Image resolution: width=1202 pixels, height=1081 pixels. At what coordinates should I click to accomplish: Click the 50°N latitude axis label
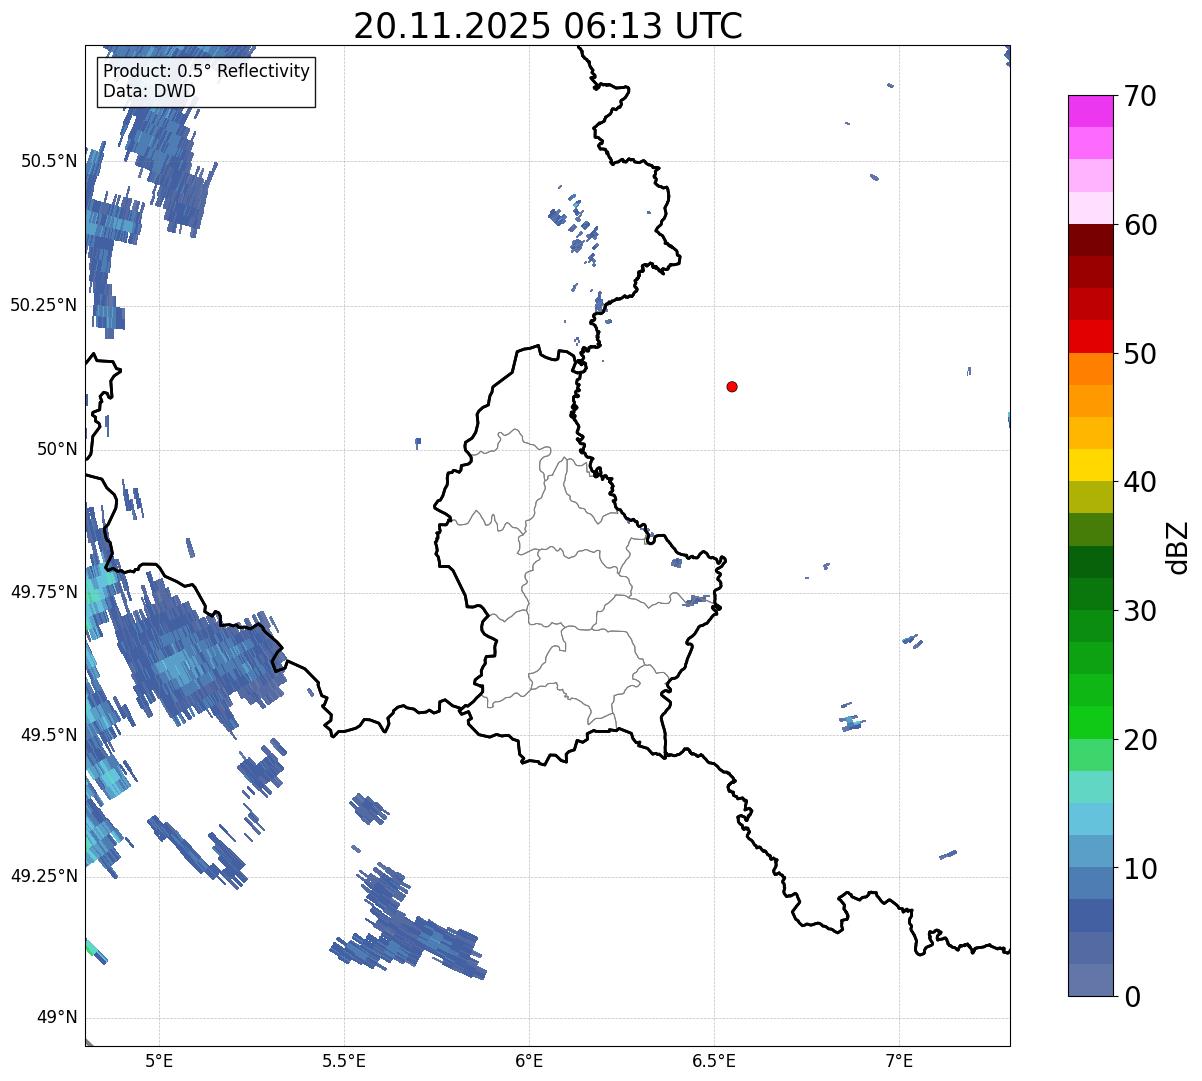pyautogui.click(x=57, y=449)
